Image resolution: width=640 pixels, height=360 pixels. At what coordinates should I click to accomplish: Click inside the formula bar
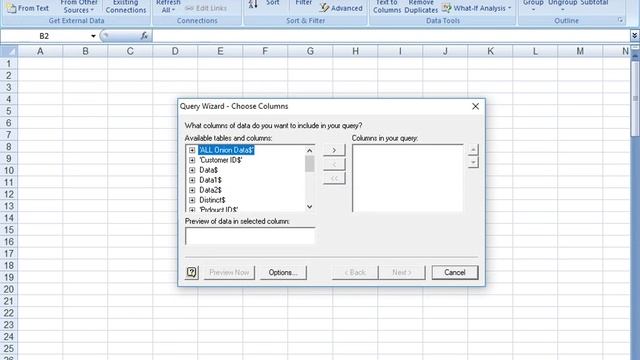[x=391, y=36]
